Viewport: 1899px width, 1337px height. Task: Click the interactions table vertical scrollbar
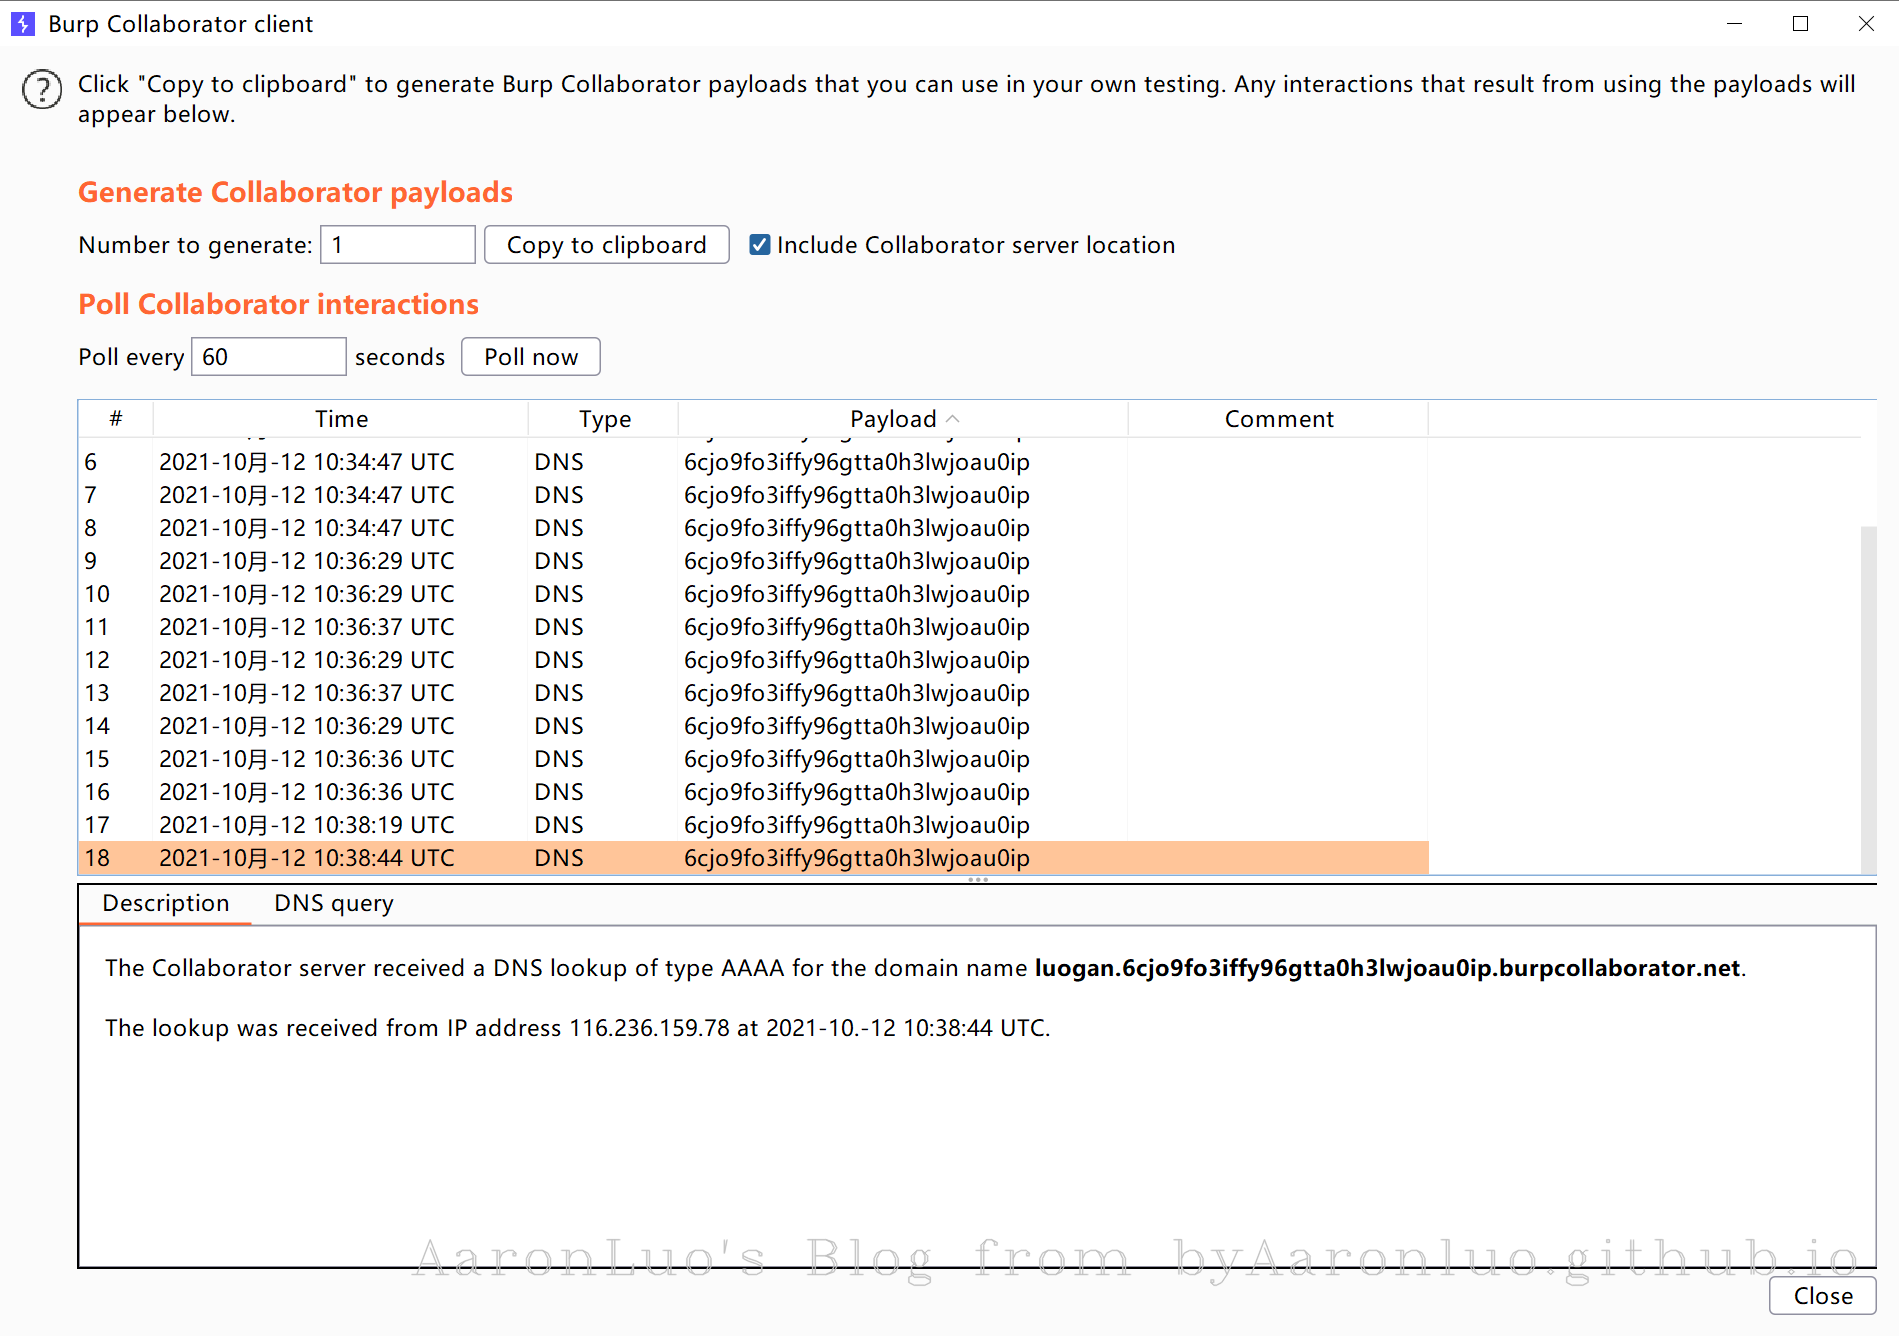point(1868,700)
